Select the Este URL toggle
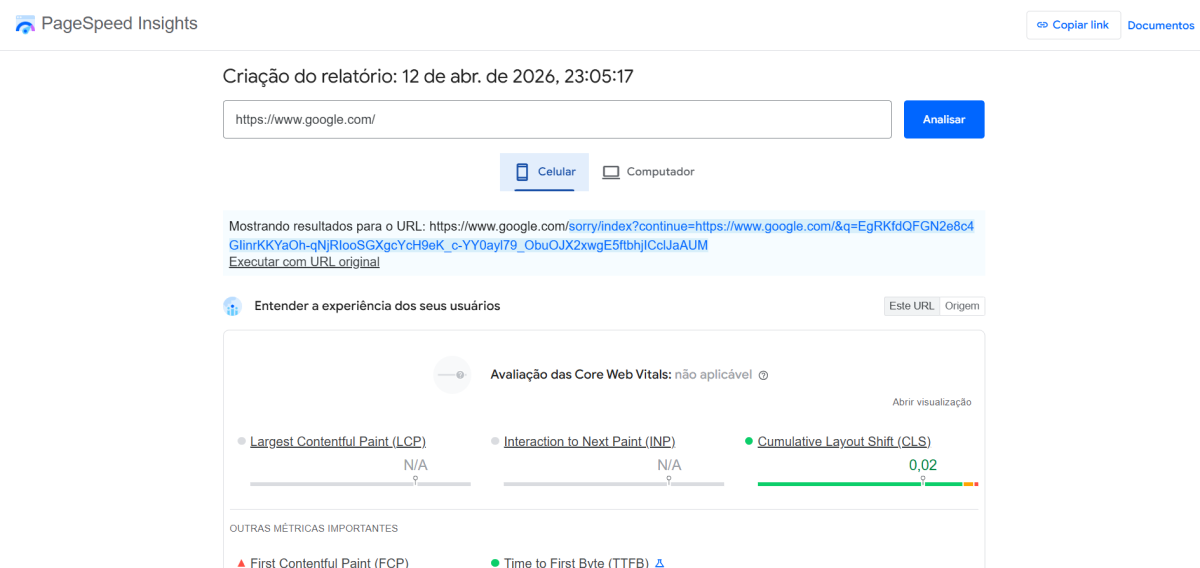 911,306
